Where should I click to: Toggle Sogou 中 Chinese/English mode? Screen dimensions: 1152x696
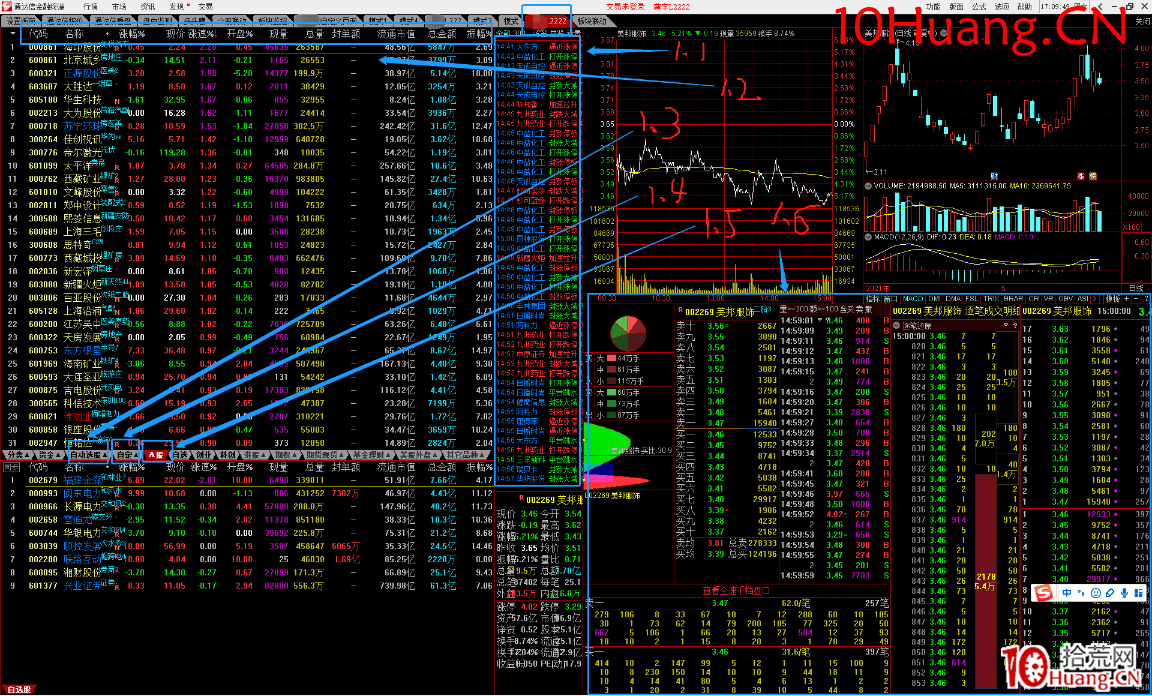pyautogui.click(x=1066, y=593)
